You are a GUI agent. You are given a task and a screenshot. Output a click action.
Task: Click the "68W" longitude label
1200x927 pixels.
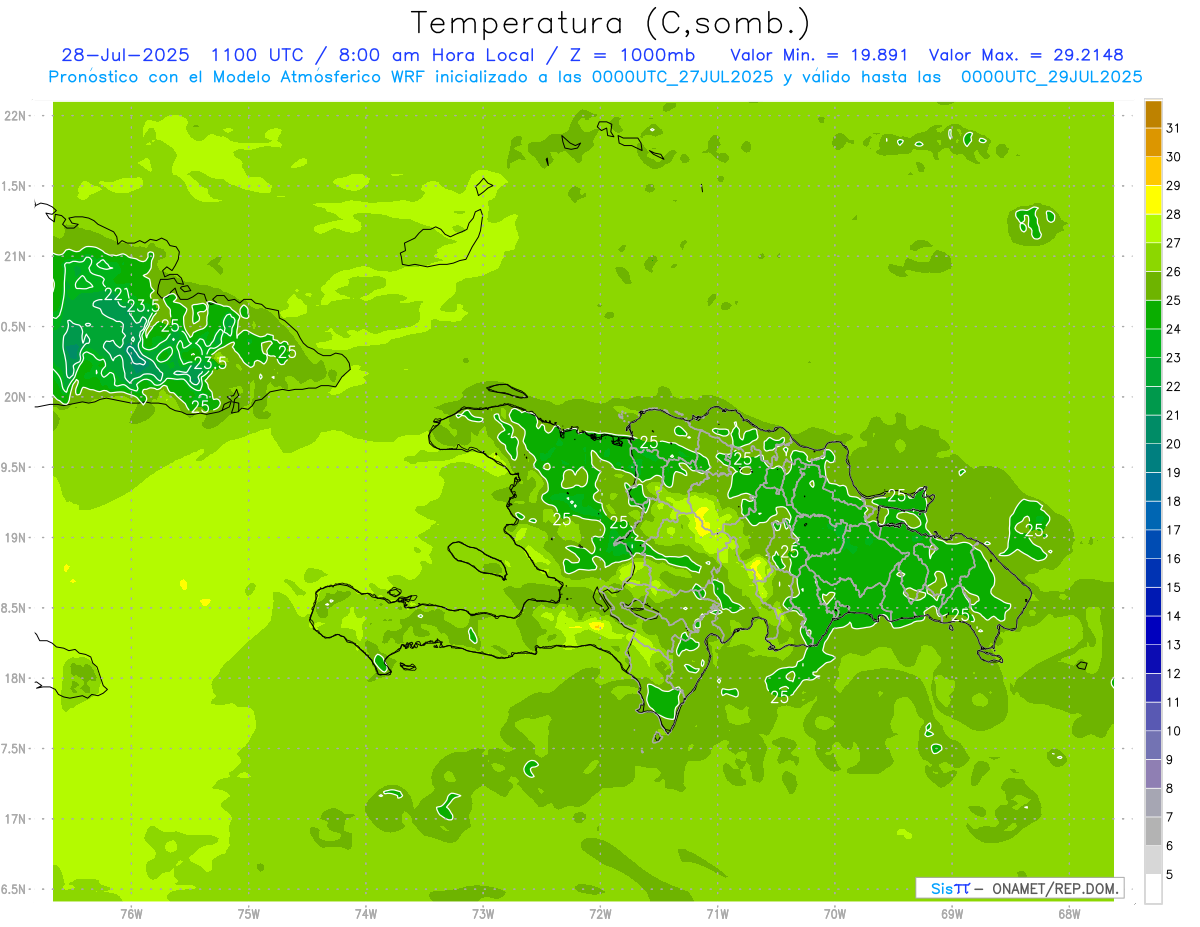point(1069,913)
